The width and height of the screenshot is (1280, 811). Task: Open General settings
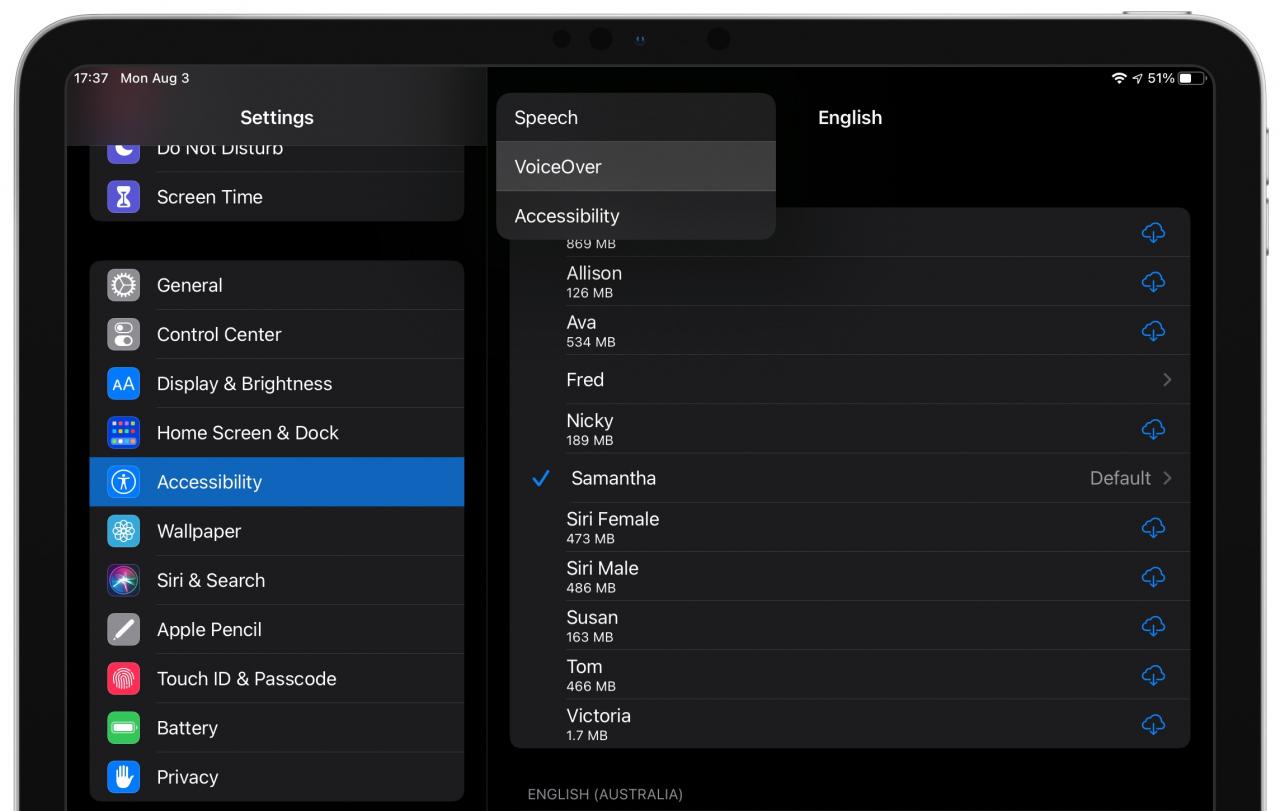(x=277, y=285)
